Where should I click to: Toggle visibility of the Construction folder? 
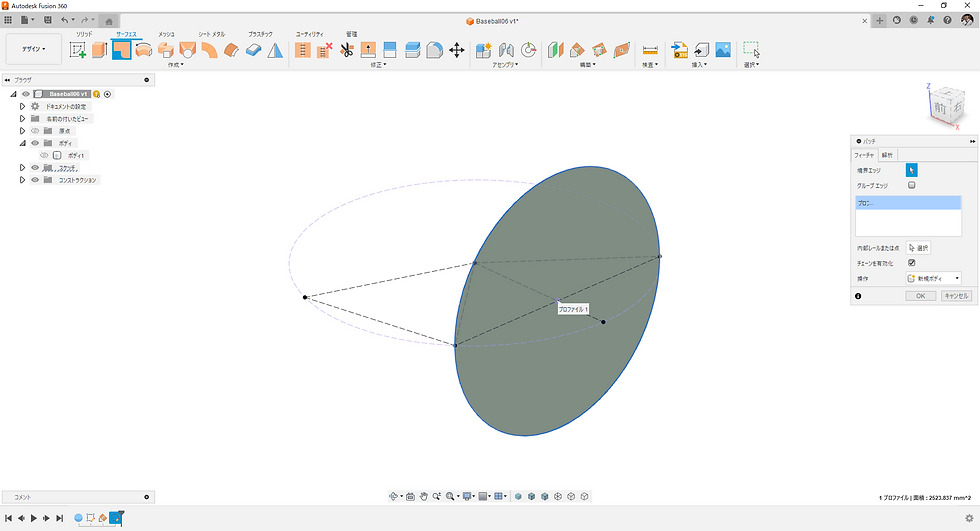pyautogui.click(x=35, y=180)
